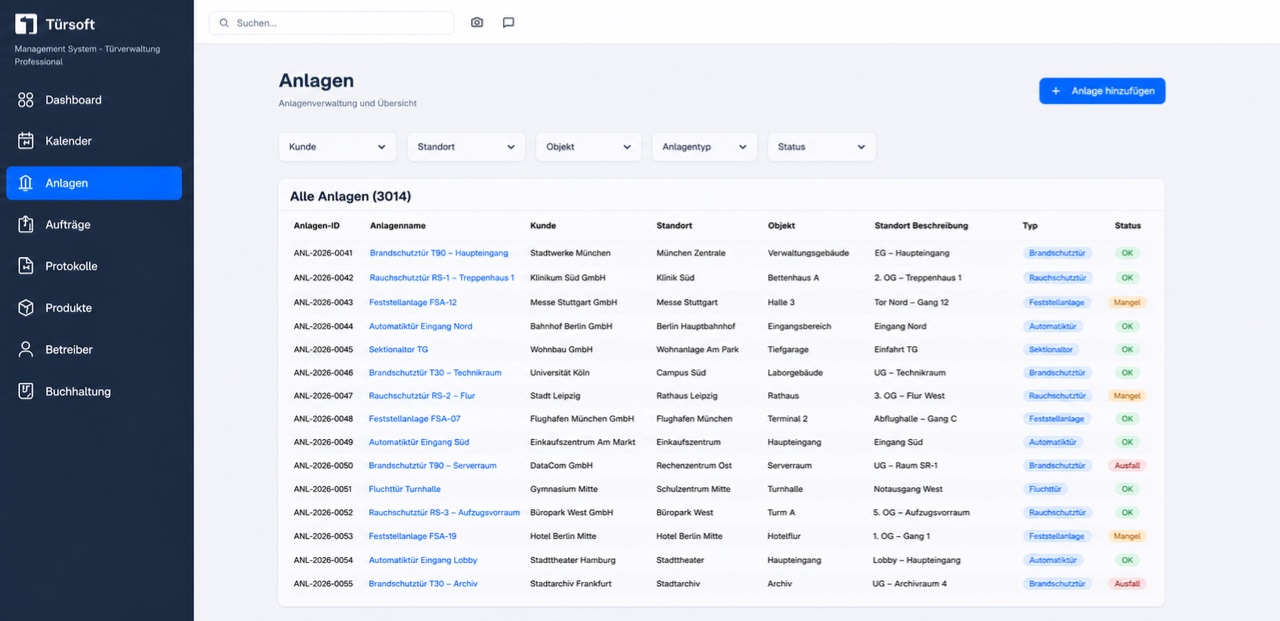1280x621 pixels.
Task: Open Kalender from the sidebar
Action: point(94,141)
